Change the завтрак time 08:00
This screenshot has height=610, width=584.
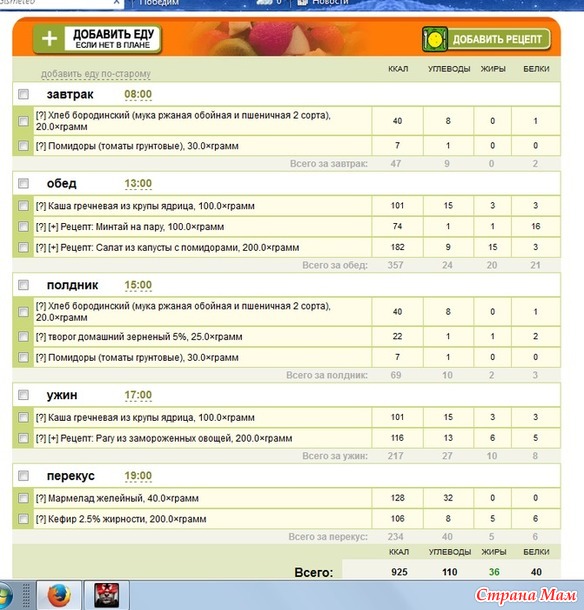tap(138, 95)
